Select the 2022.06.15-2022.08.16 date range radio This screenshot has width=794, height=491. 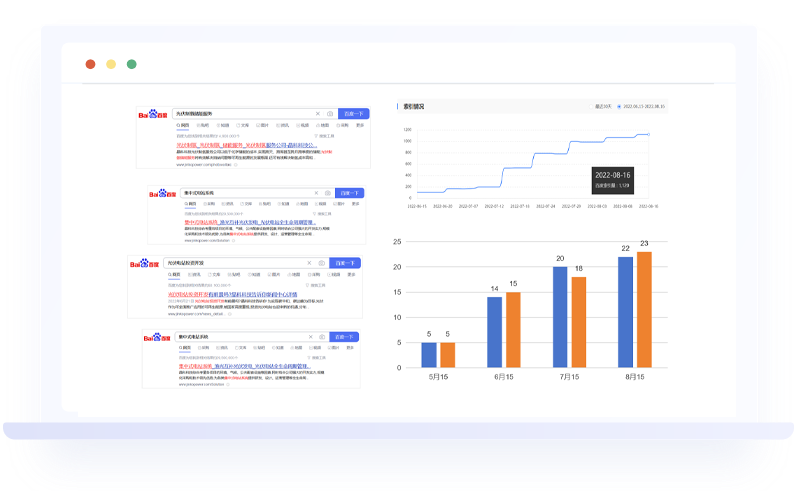click(x=620, y=105)
